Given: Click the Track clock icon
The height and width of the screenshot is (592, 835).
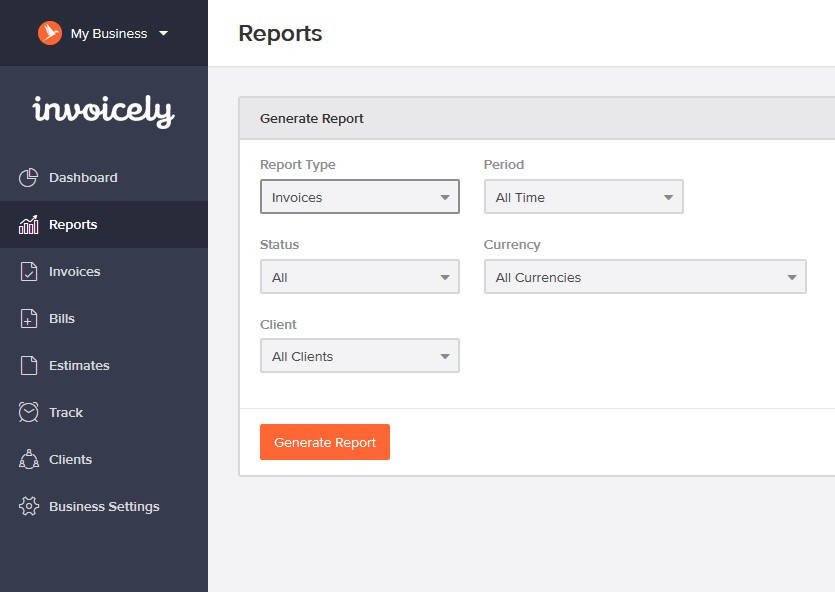Looking at the screenshot, I should (x=29, y=413).
